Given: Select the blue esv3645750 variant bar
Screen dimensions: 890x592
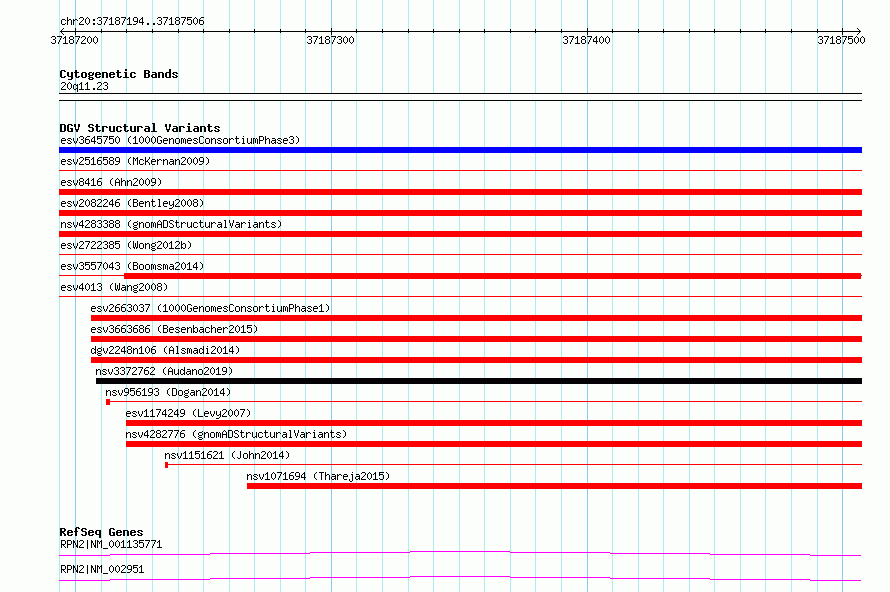Looking at the screenshot, I should [x=460, y=150].
